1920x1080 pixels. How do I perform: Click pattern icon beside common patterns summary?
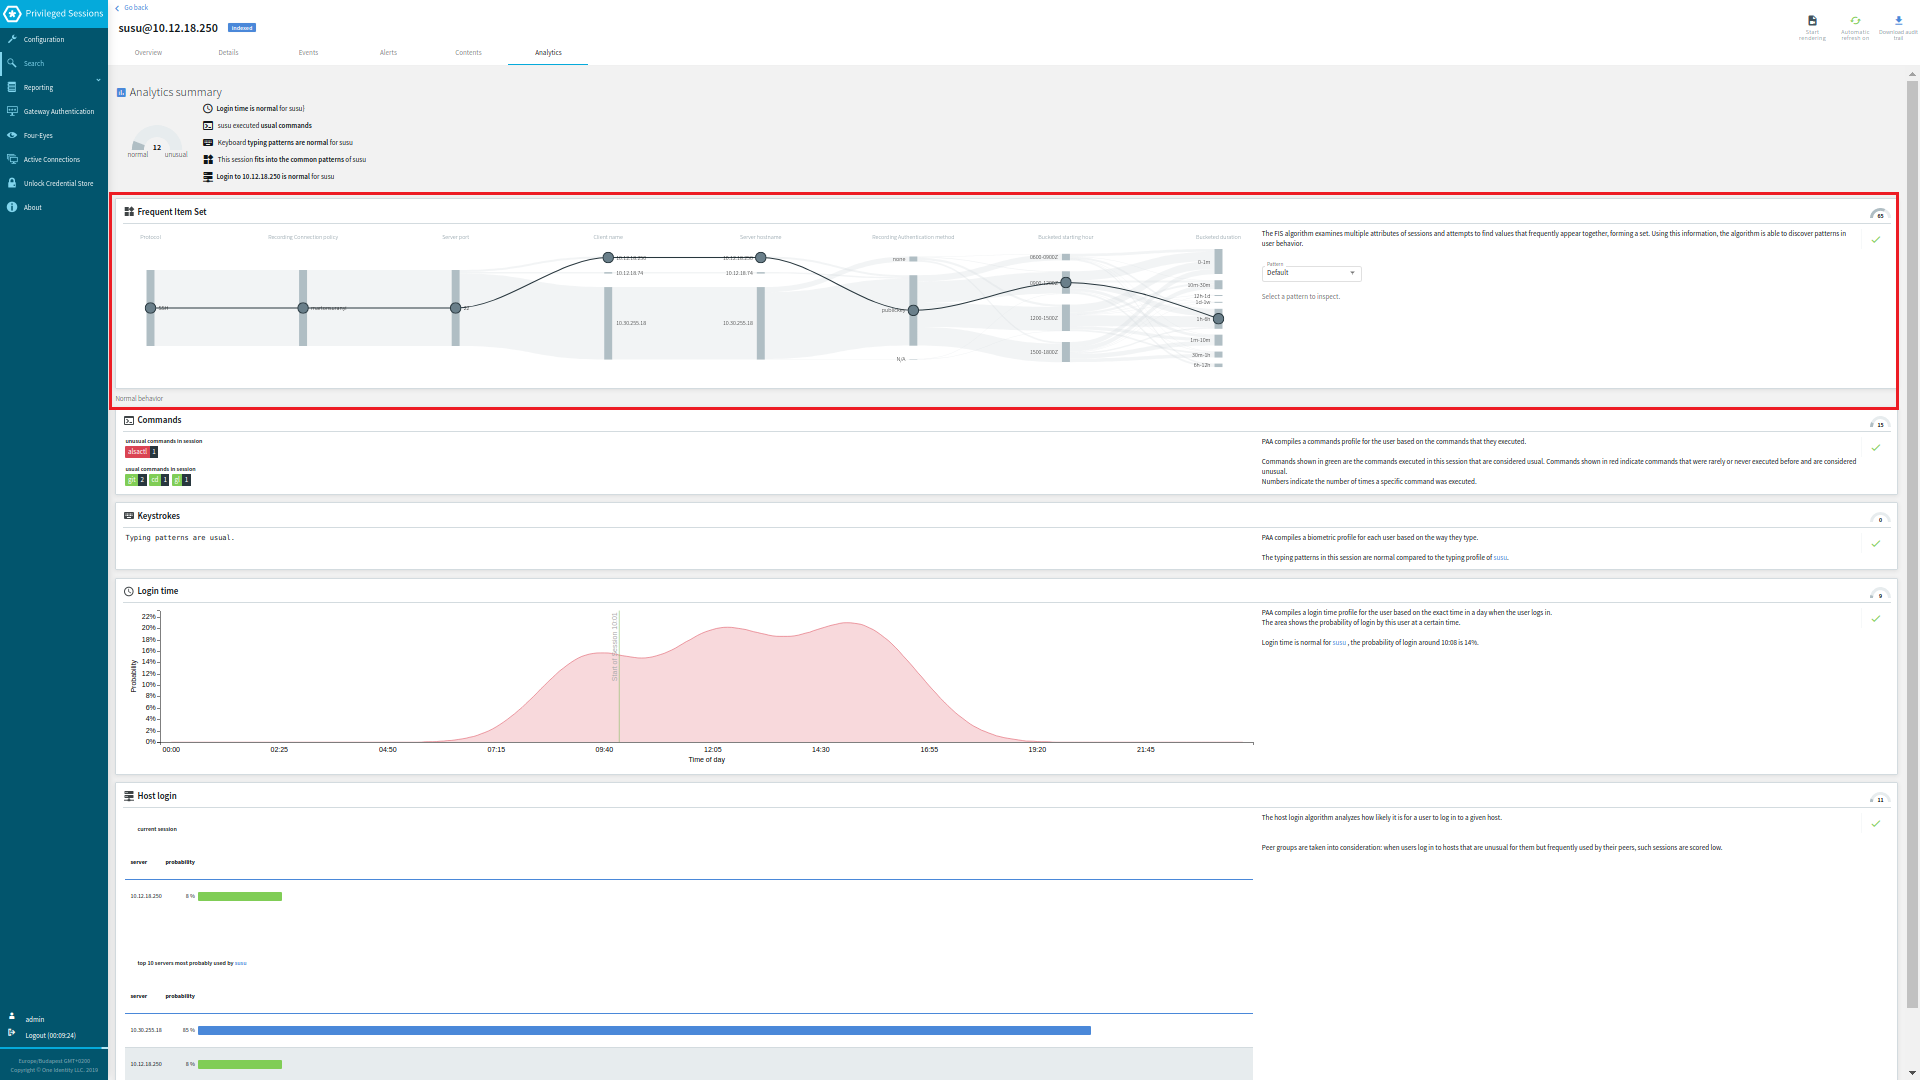(208, 159)
